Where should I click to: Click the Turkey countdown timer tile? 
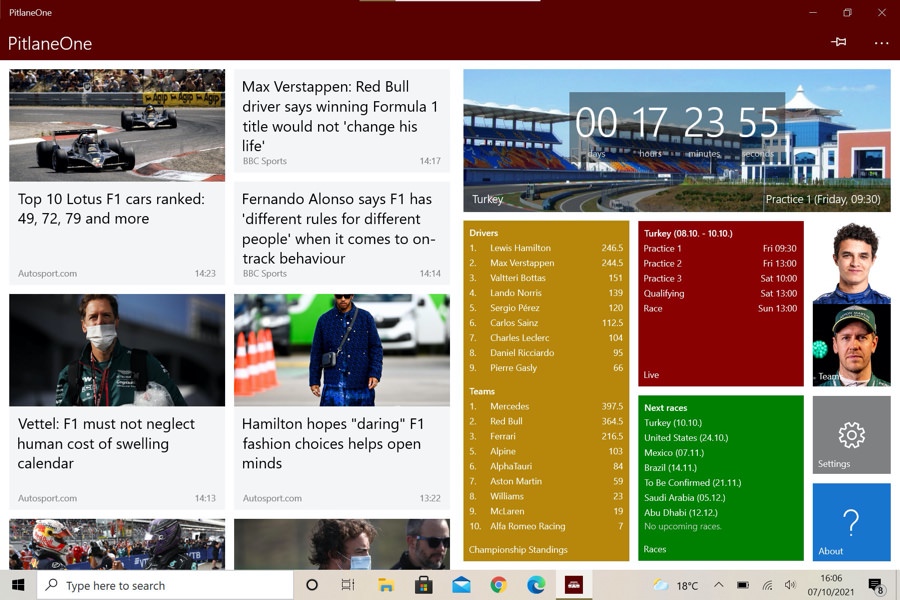pyautogui.click(x=677, y=141)
